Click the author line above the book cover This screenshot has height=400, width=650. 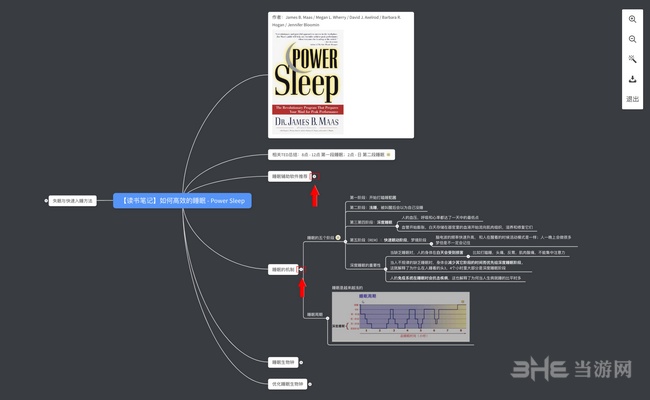click(337, 21)
